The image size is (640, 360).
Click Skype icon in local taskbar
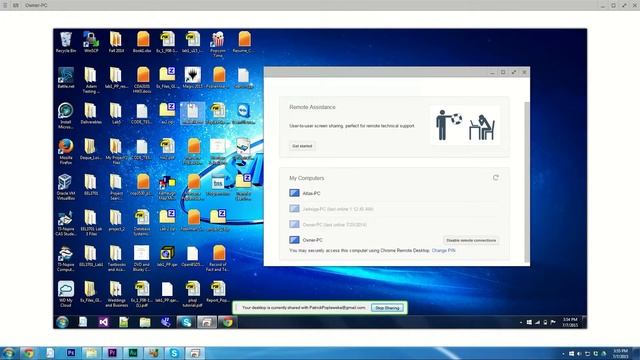174,353
